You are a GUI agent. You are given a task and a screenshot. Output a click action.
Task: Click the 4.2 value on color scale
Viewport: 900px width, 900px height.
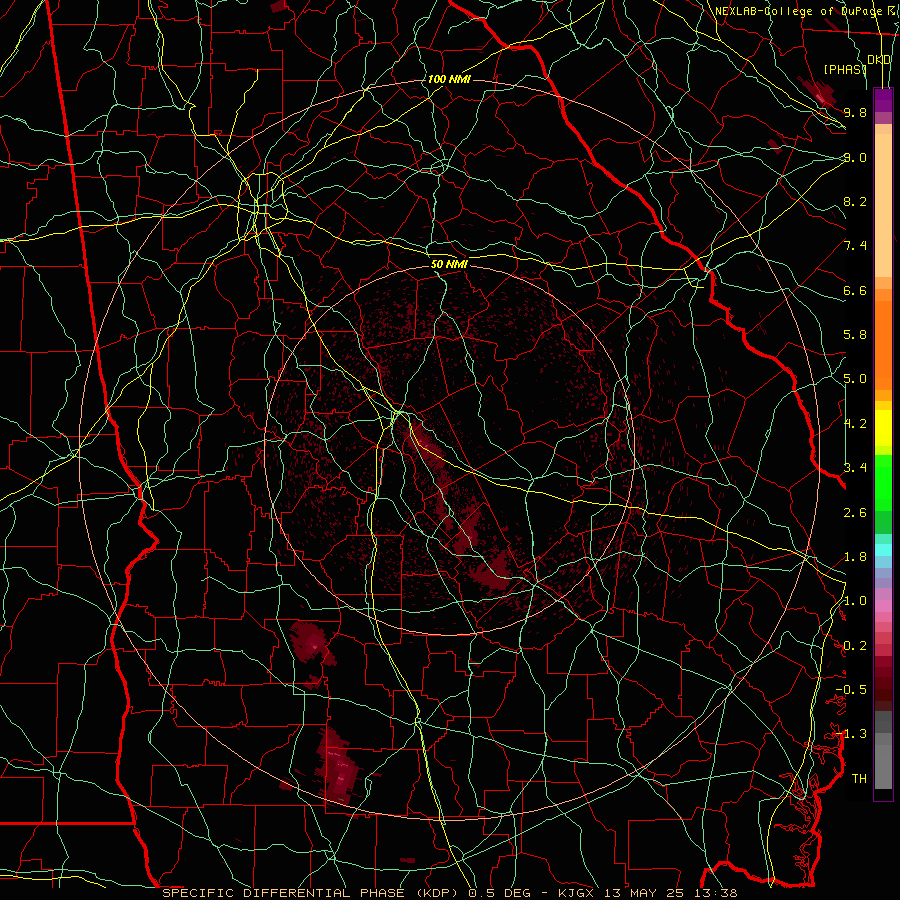(x=855, y=424)
